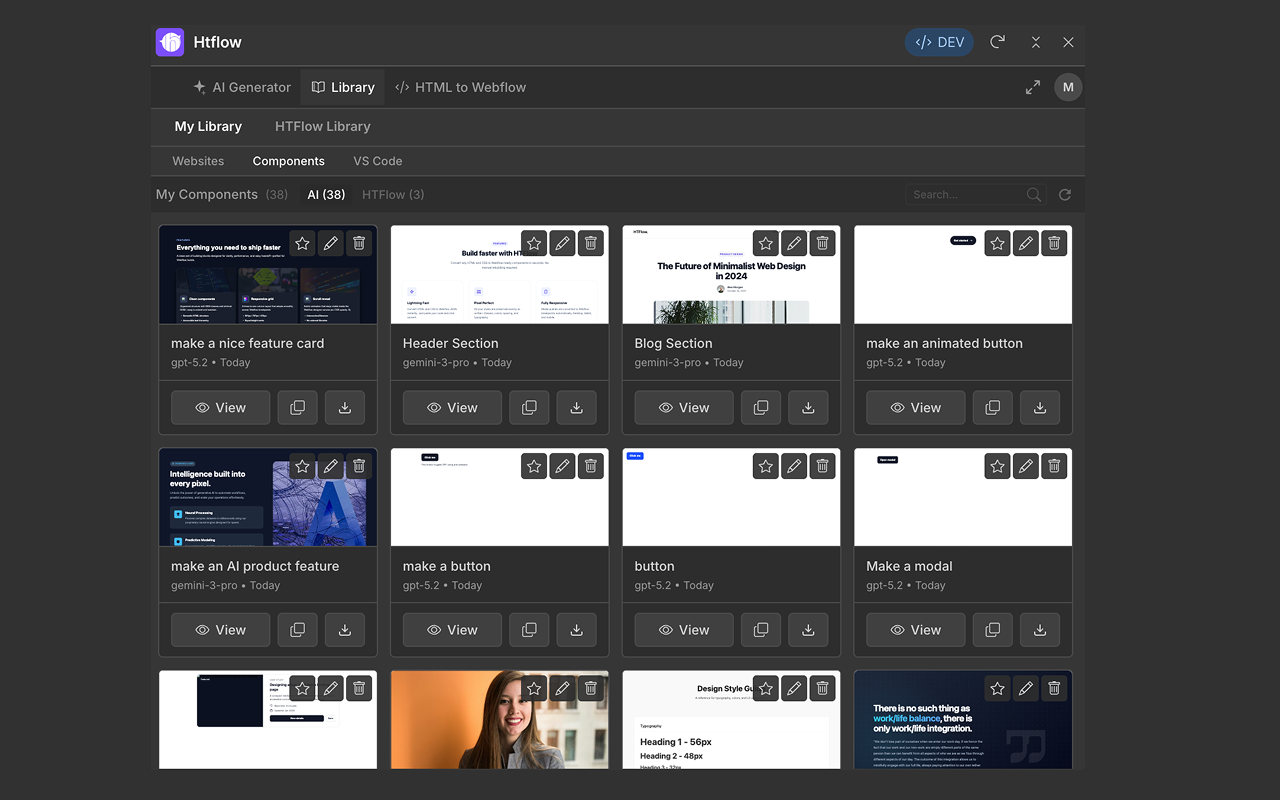1280x800 pixels.
Task: View the Blog Section component
Action: [x=685, y=408]
